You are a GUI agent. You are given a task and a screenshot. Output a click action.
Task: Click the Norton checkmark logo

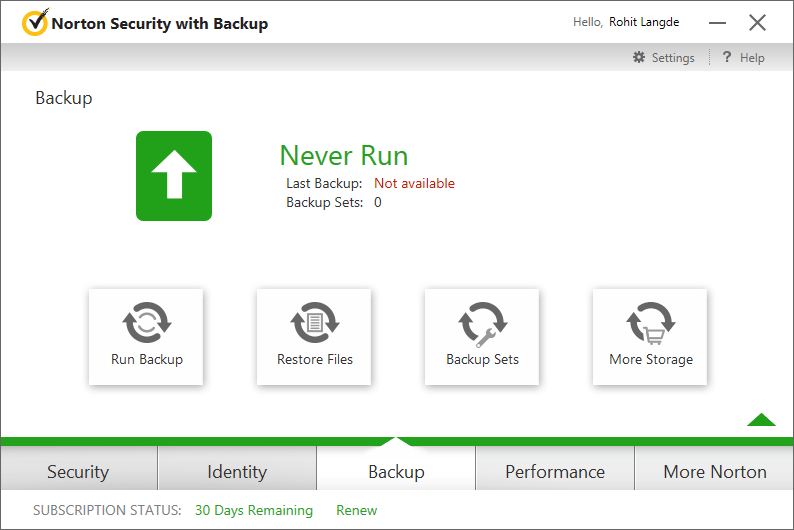[35, 22]
